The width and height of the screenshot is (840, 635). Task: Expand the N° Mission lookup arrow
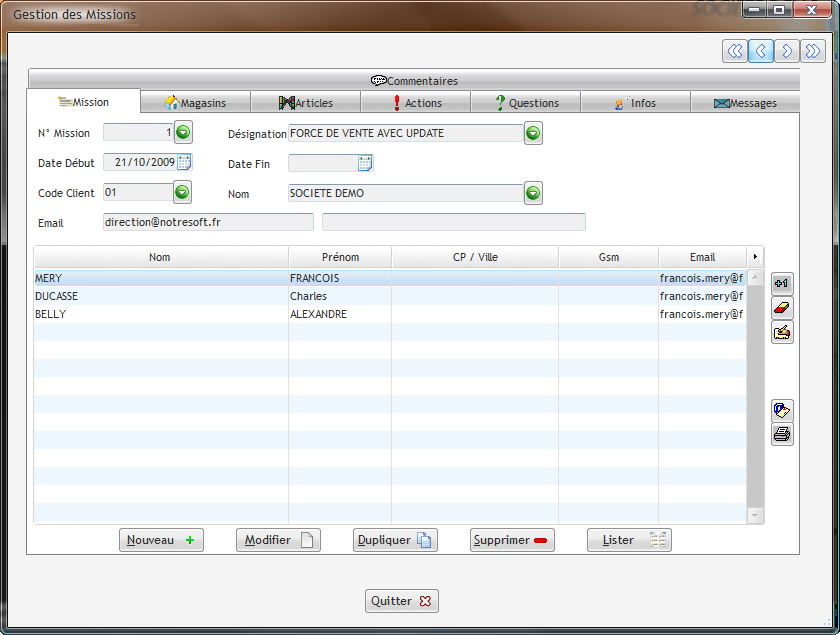pyautogui.click(x=183, y=132)
